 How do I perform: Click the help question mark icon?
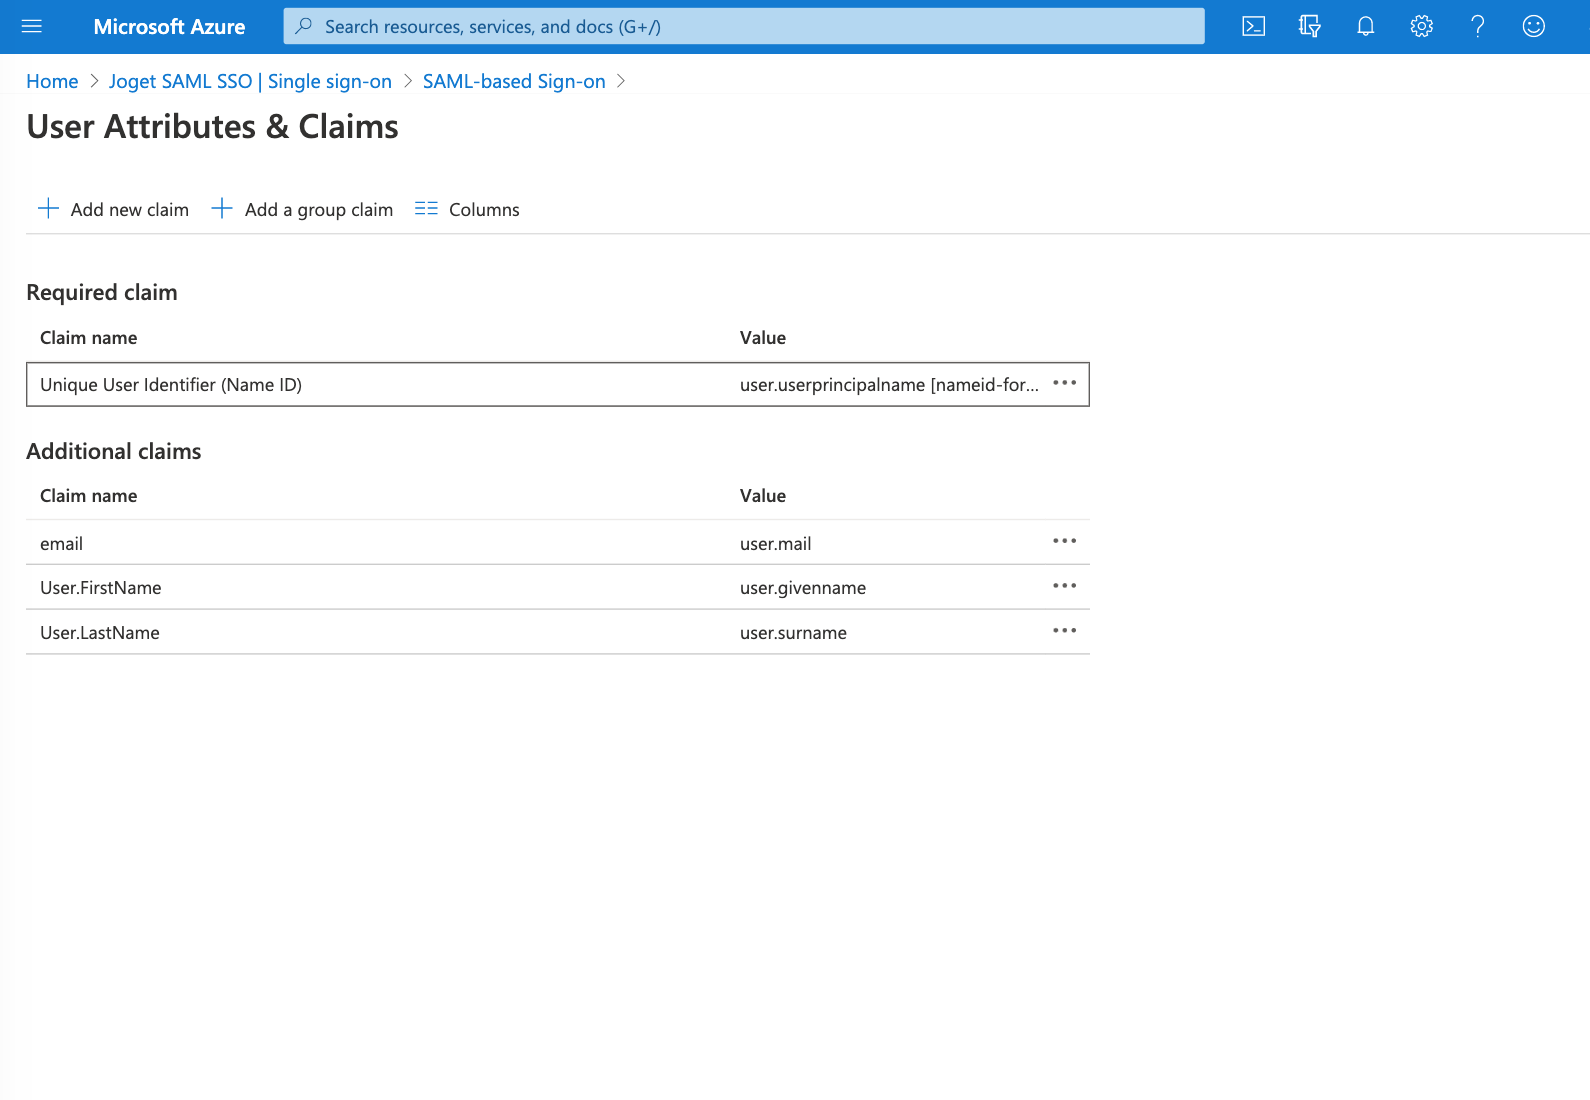pyautogui.click(x=1477, y=27)
